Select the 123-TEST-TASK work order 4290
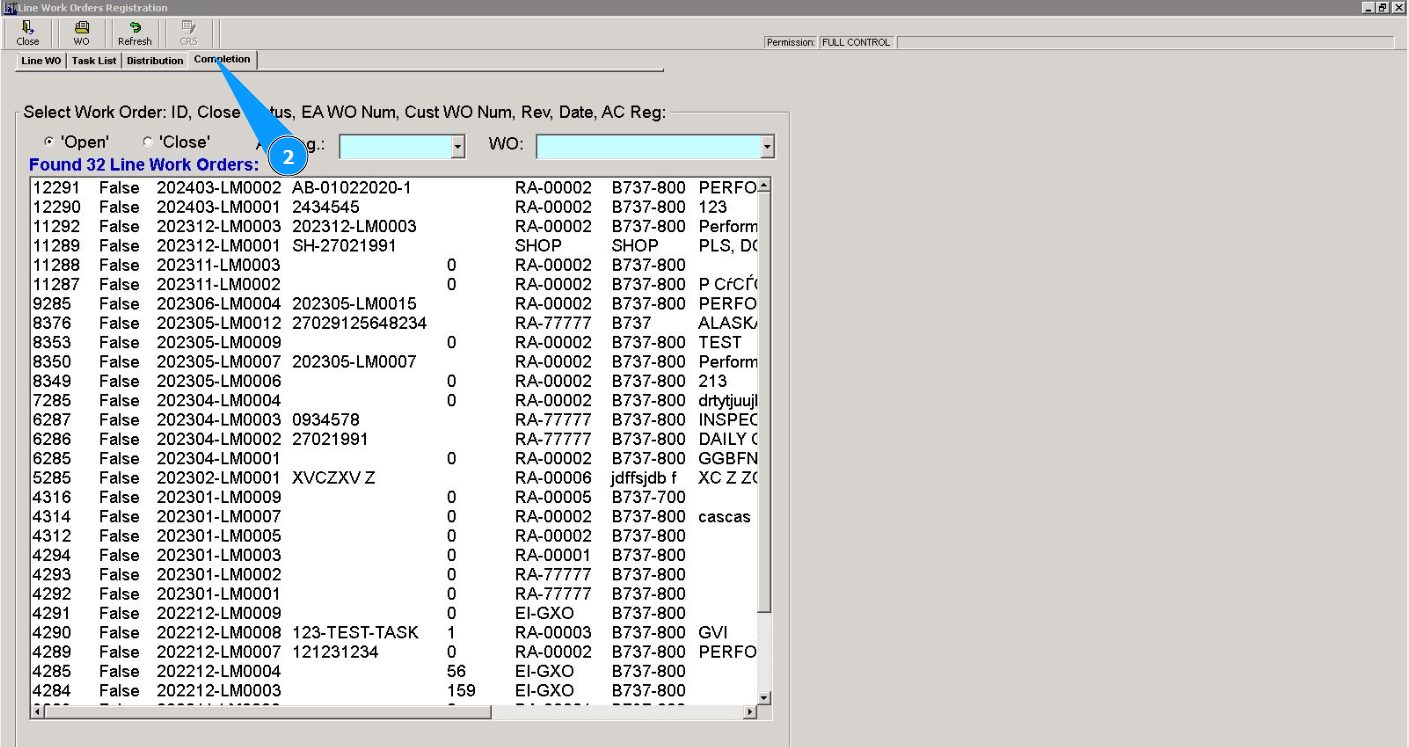The height and width of the screenshot is (747, 1409). click(394, 633)
